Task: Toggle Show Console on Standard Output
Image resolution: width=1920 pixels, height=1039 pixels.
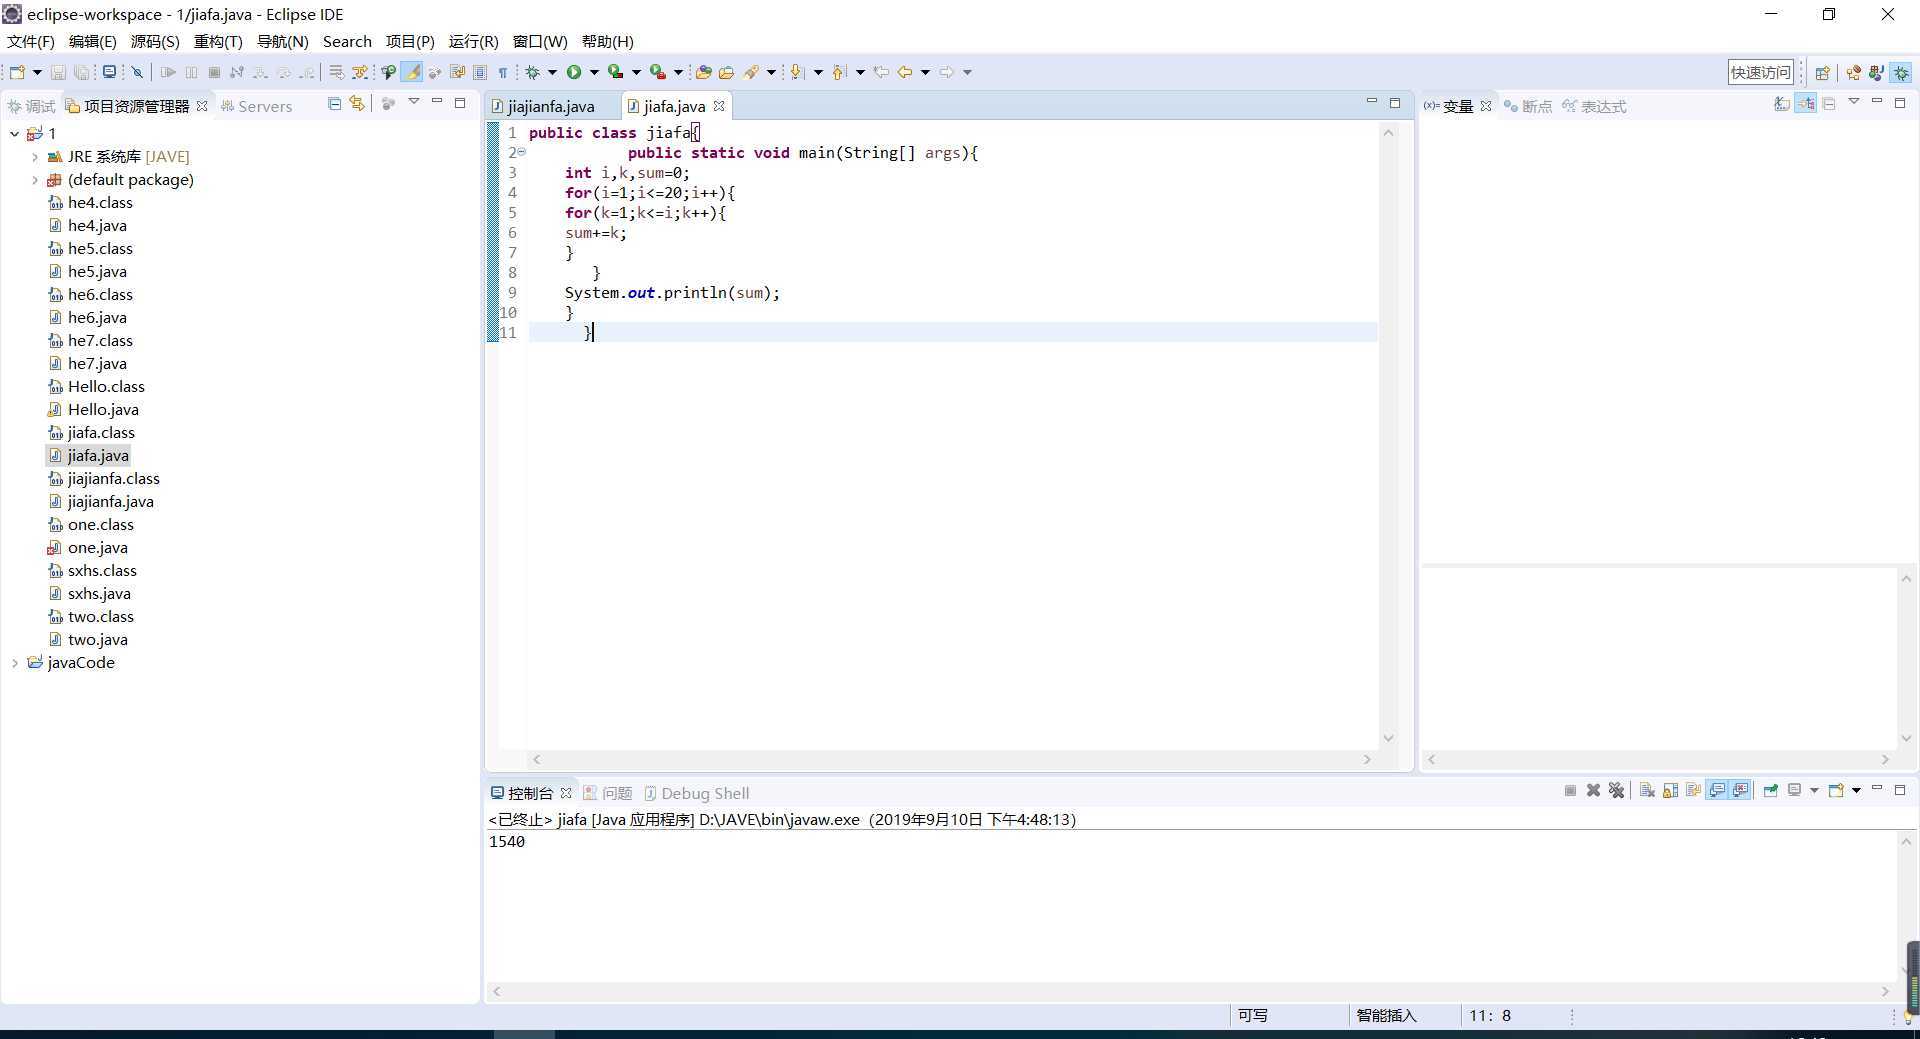Action: coord(1717,790)
